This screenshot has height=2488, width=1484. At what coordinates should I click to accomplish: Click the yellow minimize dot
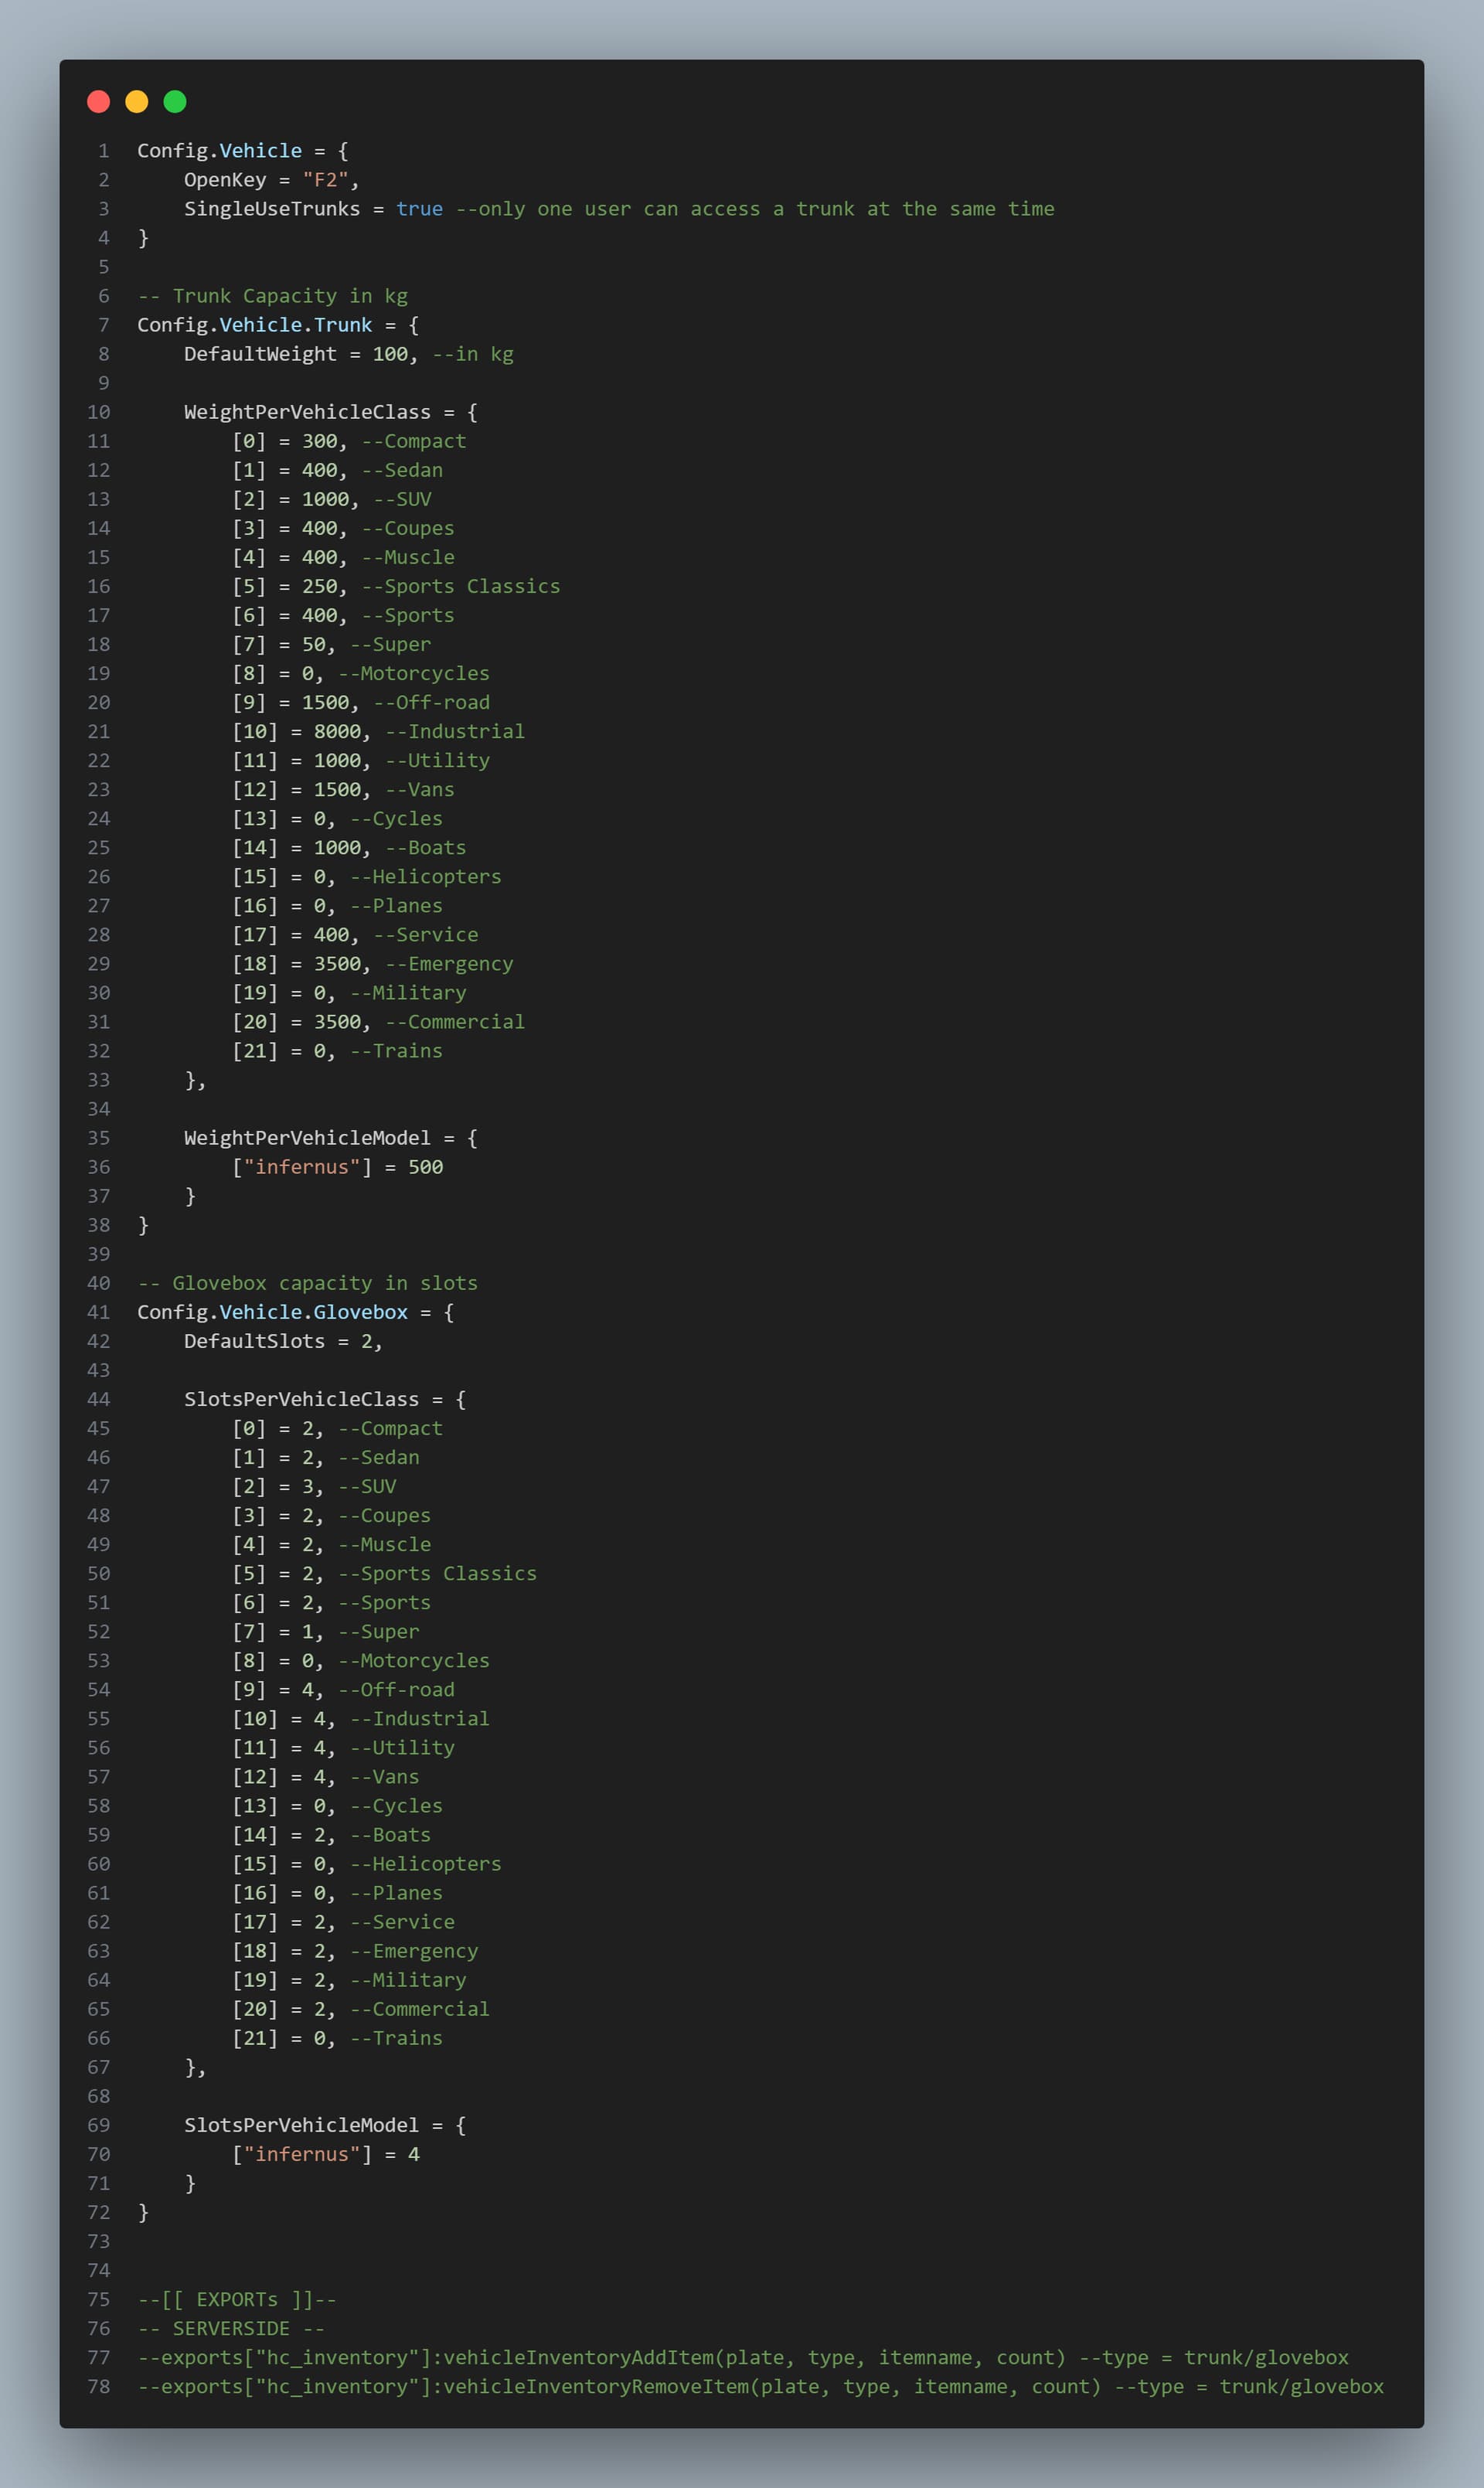(136, 101)
